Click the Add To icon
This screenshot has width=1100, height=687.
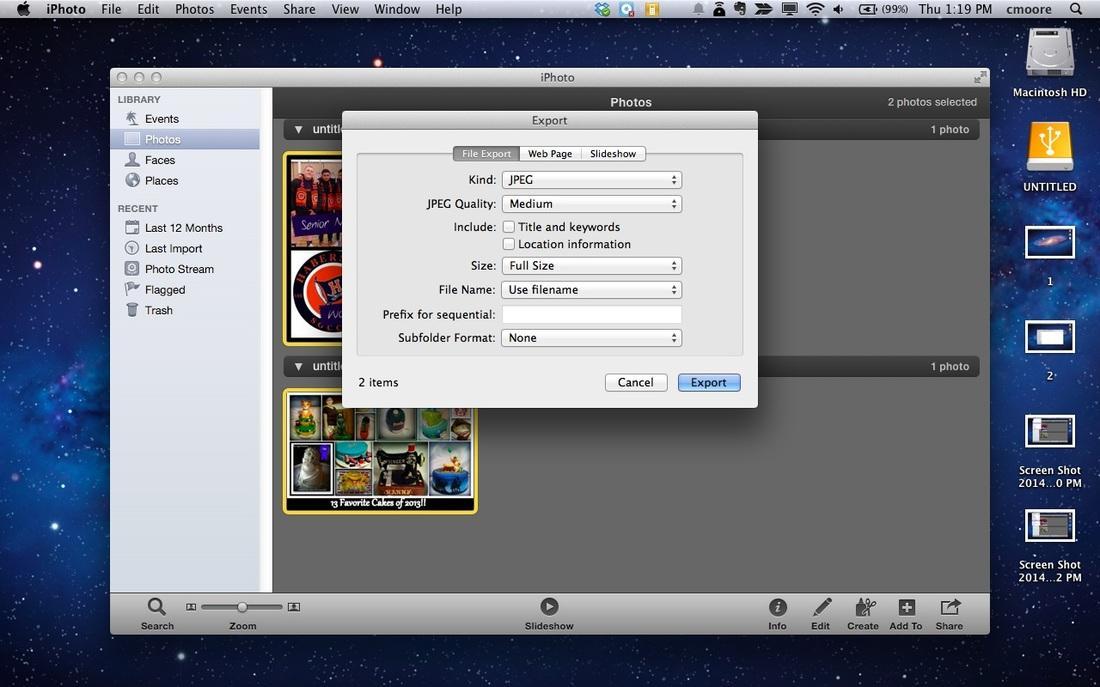point(906,607)
